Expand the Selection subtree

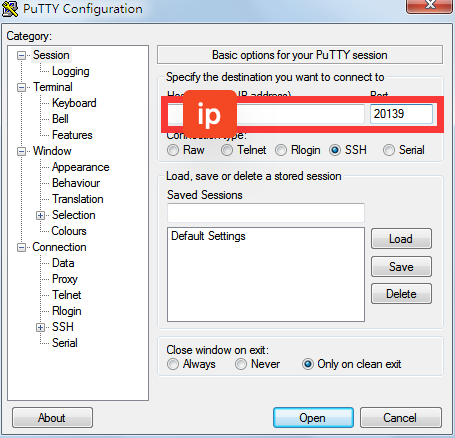[40, 215]
